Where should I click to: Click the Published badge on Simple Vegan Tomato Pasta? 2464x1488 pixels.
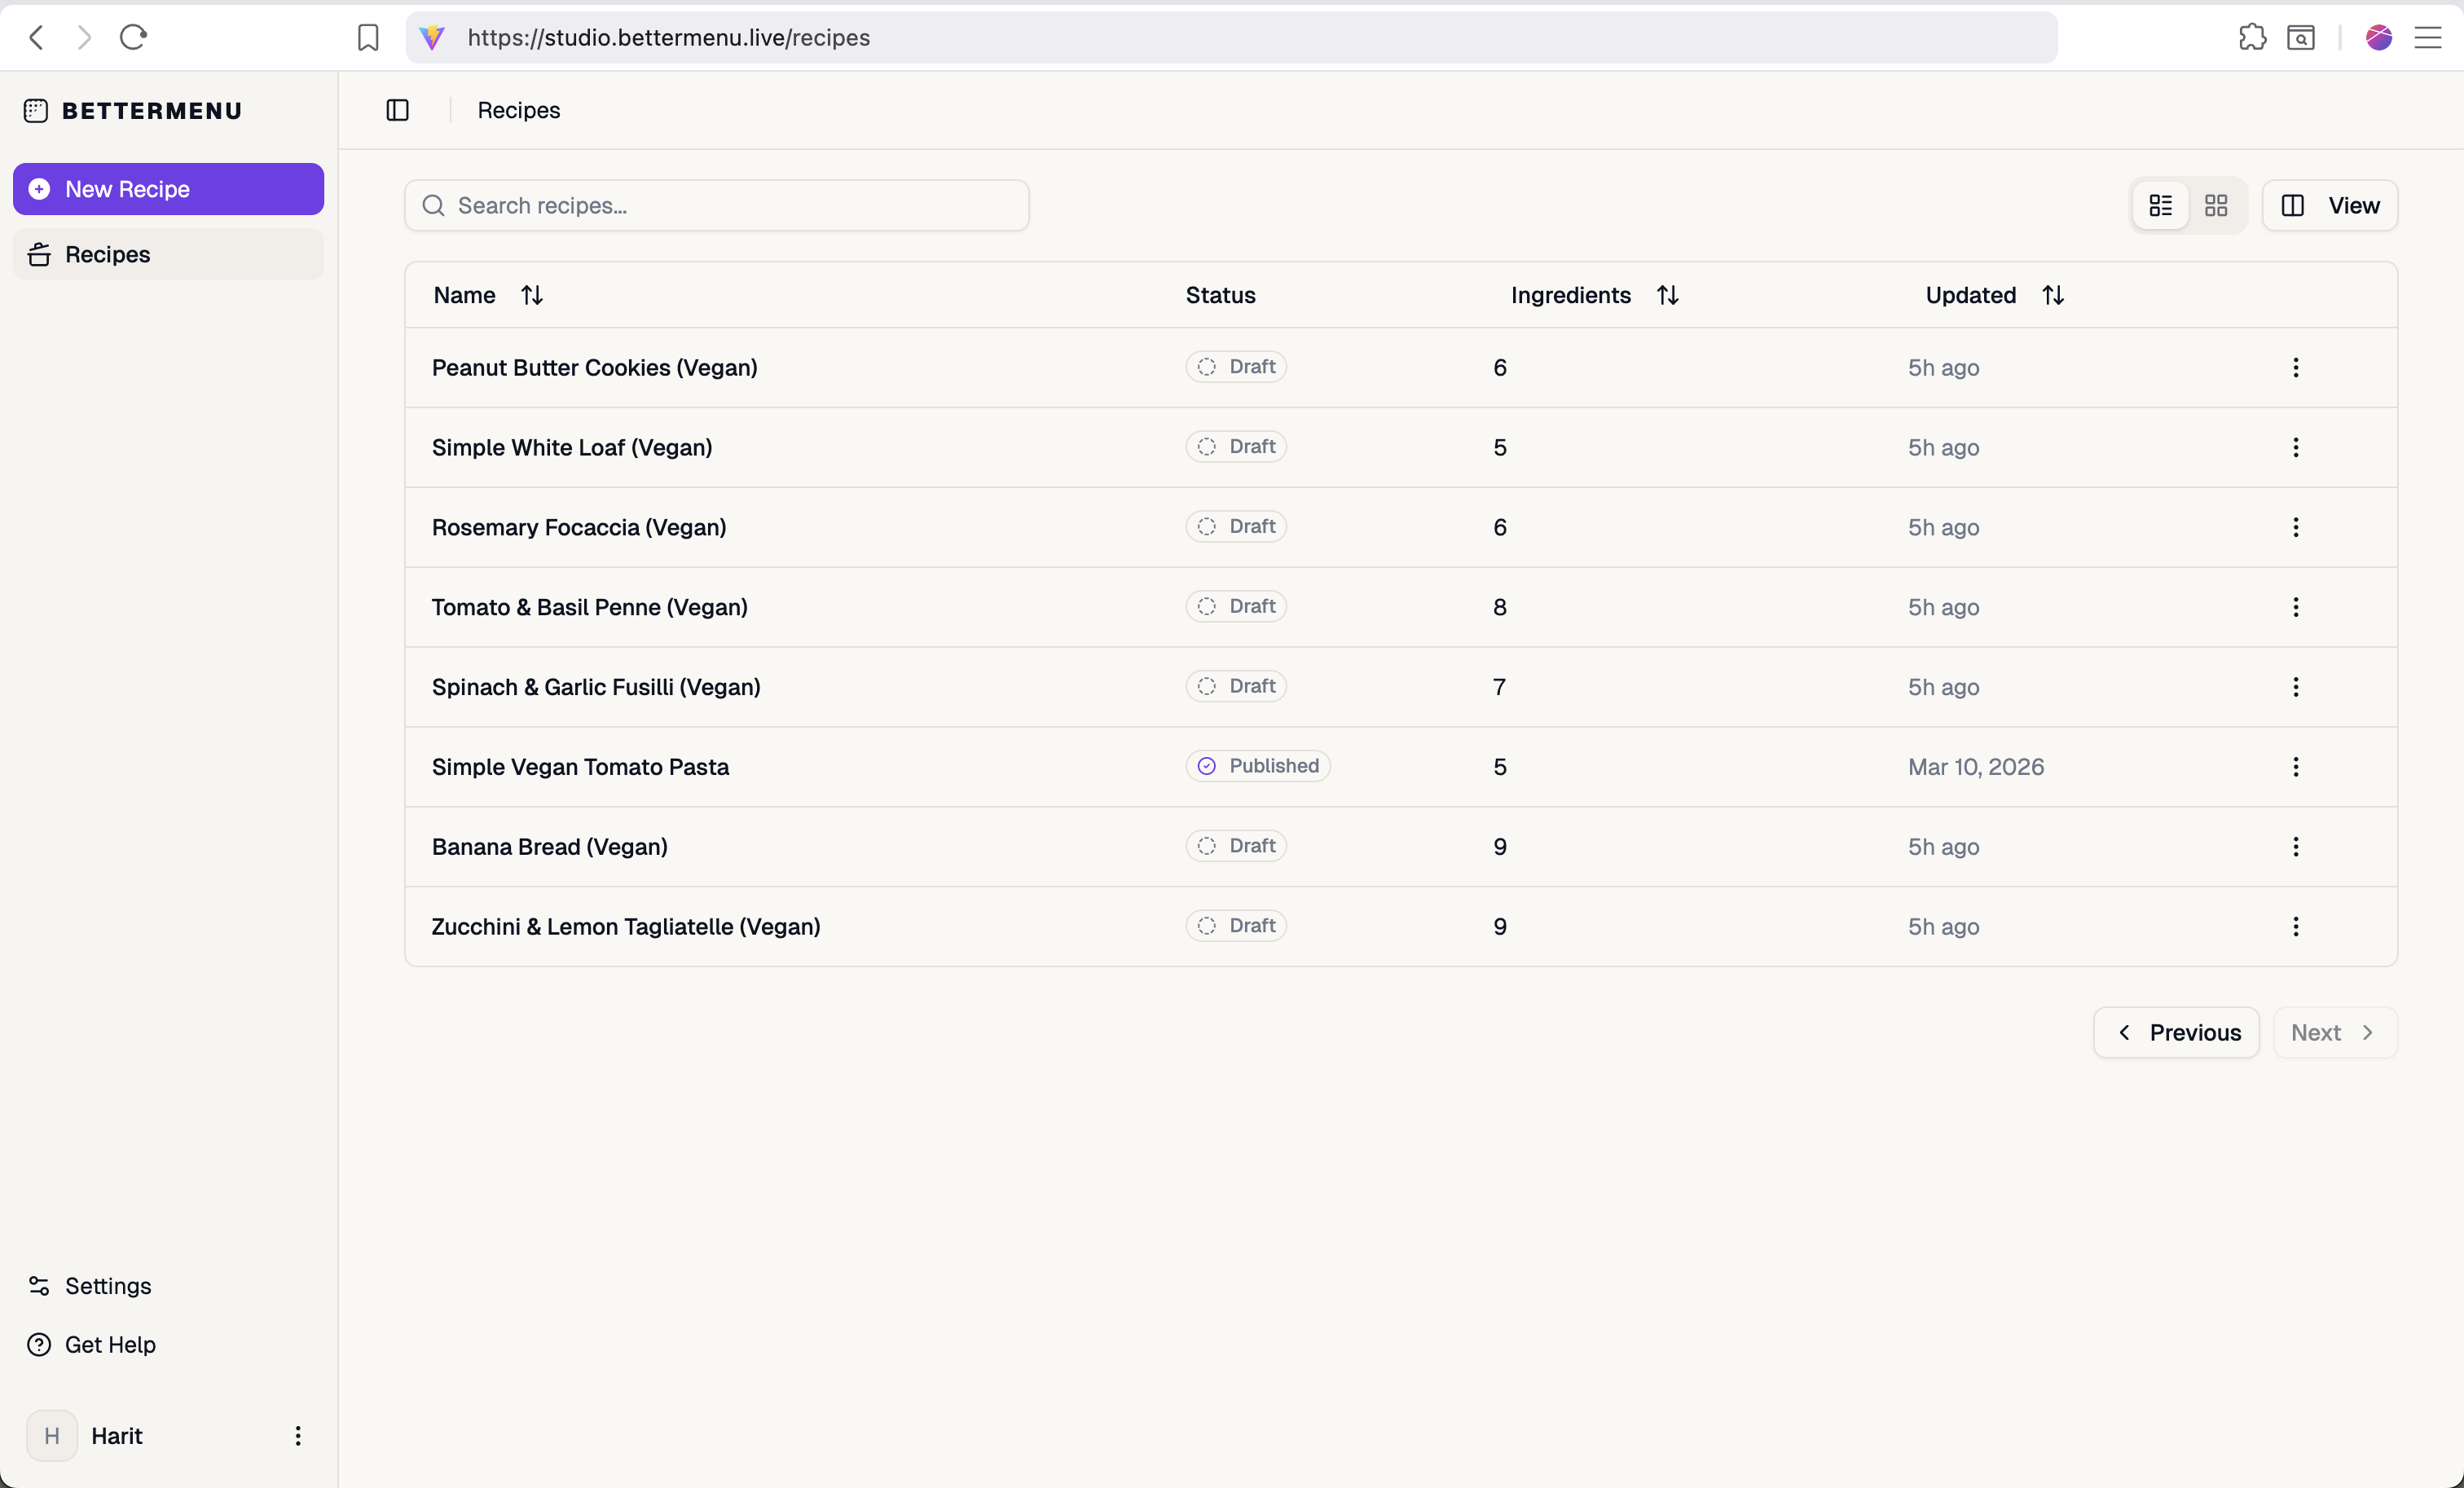[x=1257, y=765]
